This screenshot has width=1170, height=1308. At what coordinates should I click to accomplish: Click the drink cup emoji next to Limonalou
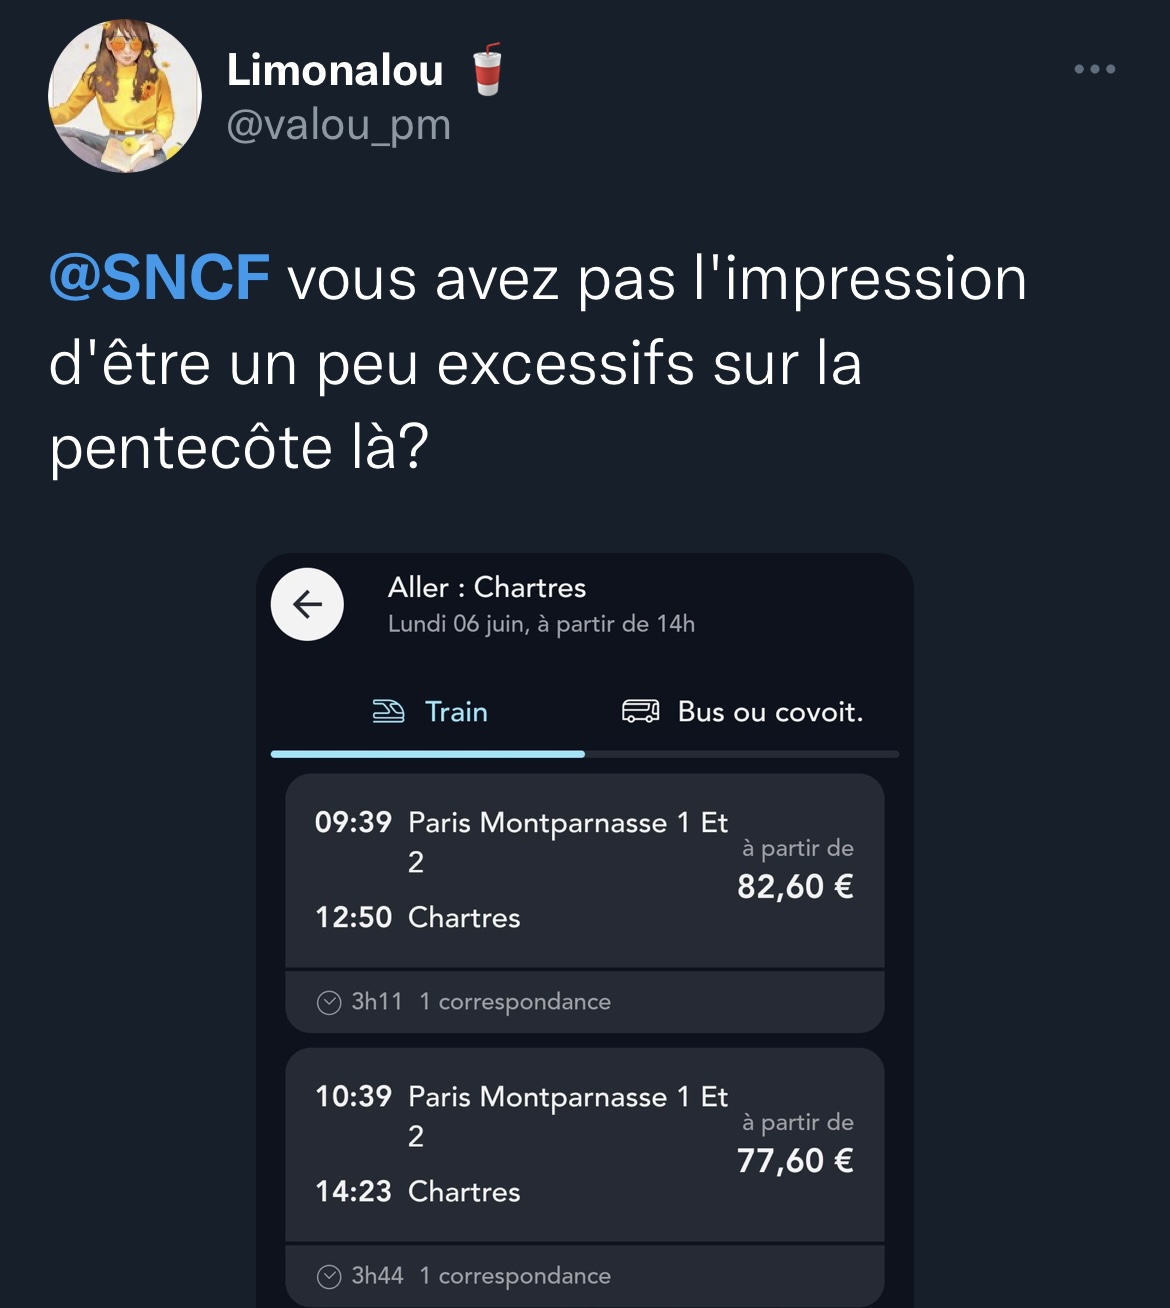point(487,70)
